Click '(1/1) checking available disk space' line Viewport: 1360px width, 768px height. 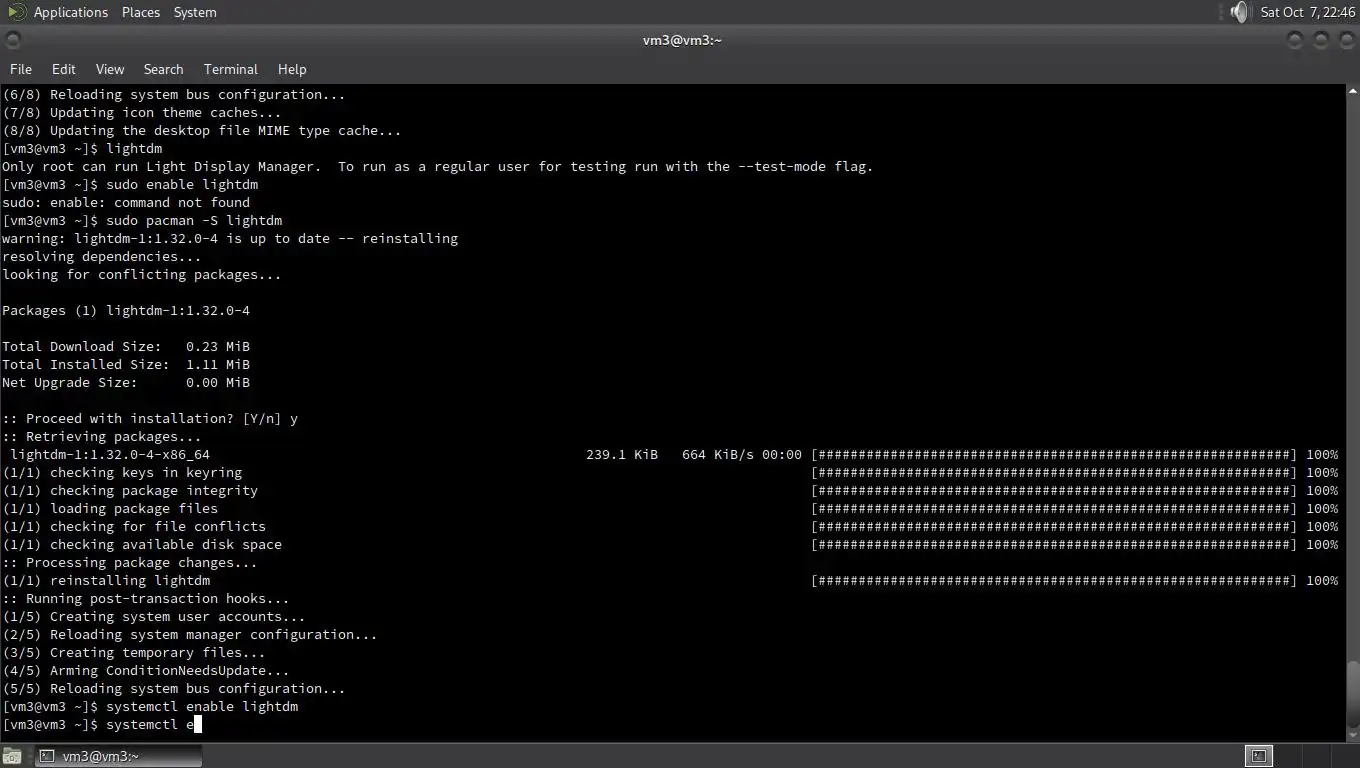(142, 544)
